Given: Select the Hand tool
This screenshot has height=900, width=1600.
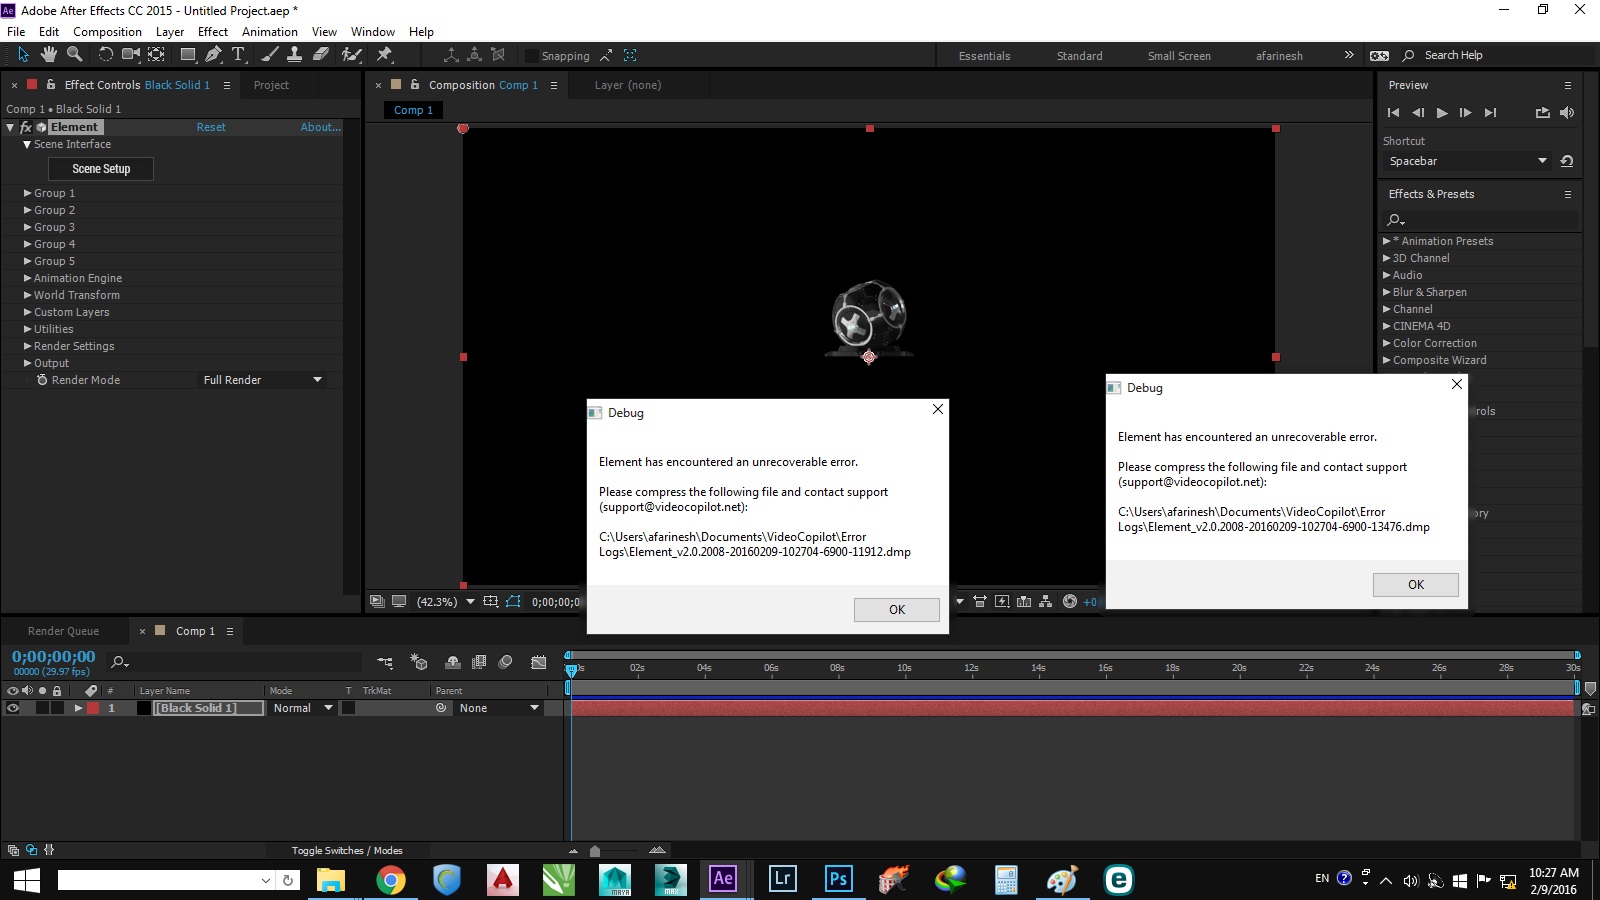Looking at the screenshot, I should click(x=48, y=54).
